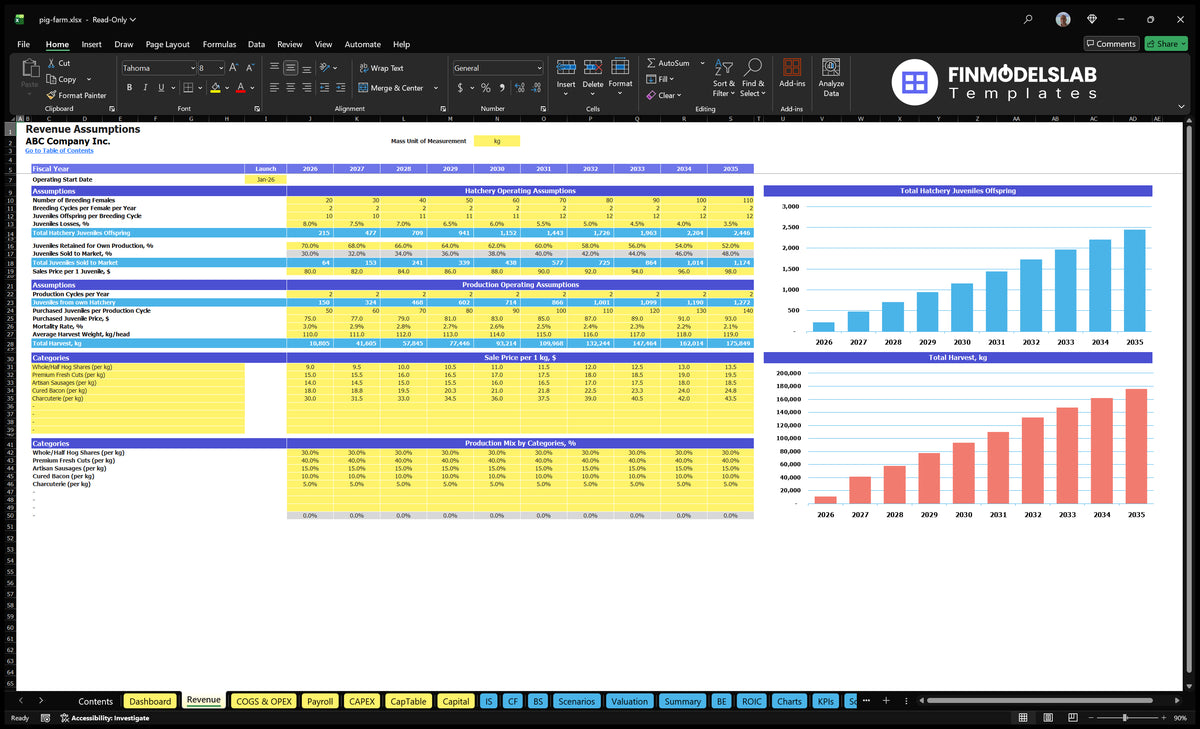Screen dimensions: 1200x729
Task: Apply Percent Style format
Action: pyautogui.click(x=486, y=88)
